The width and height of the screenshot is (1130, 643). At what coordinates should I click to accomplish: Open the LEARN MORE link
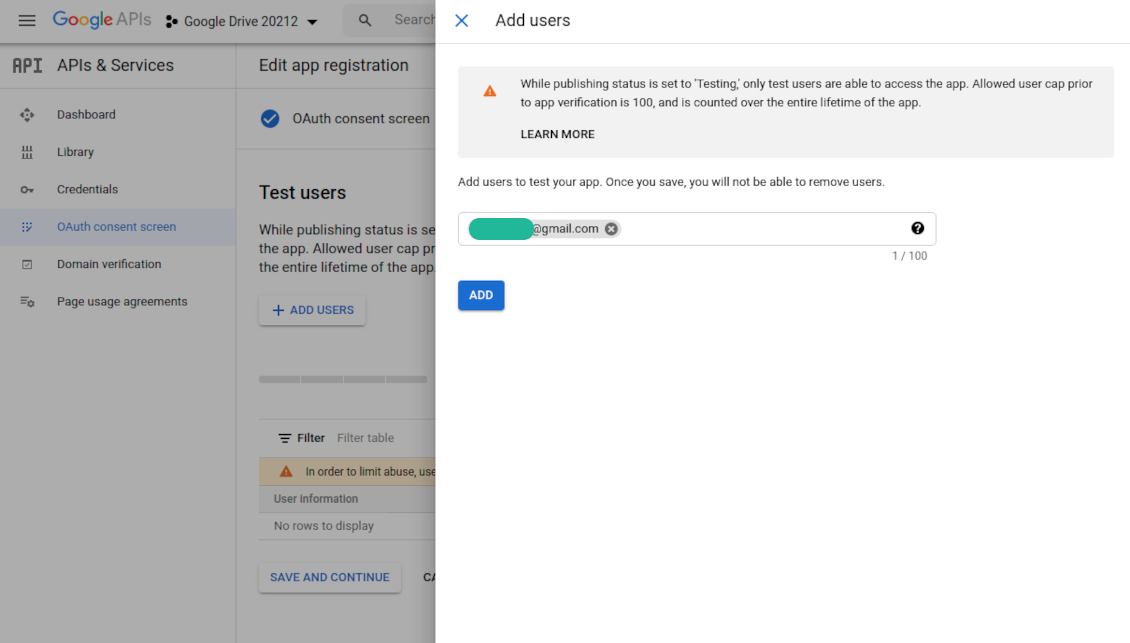(557, 134)
